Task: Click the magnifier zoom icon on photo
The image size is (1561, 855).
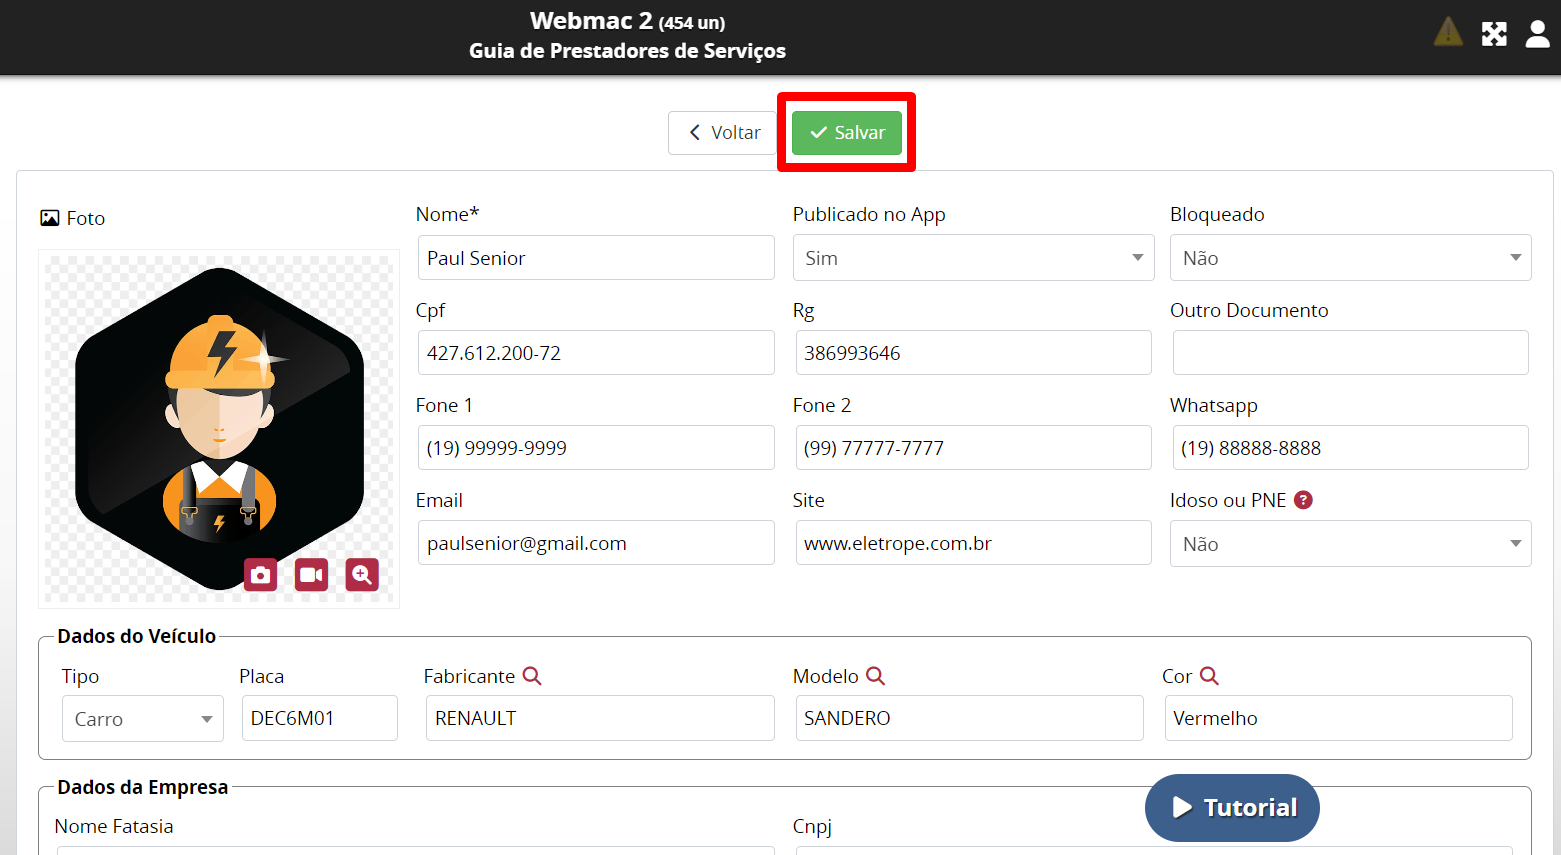Action: click(x=362, y=575)
